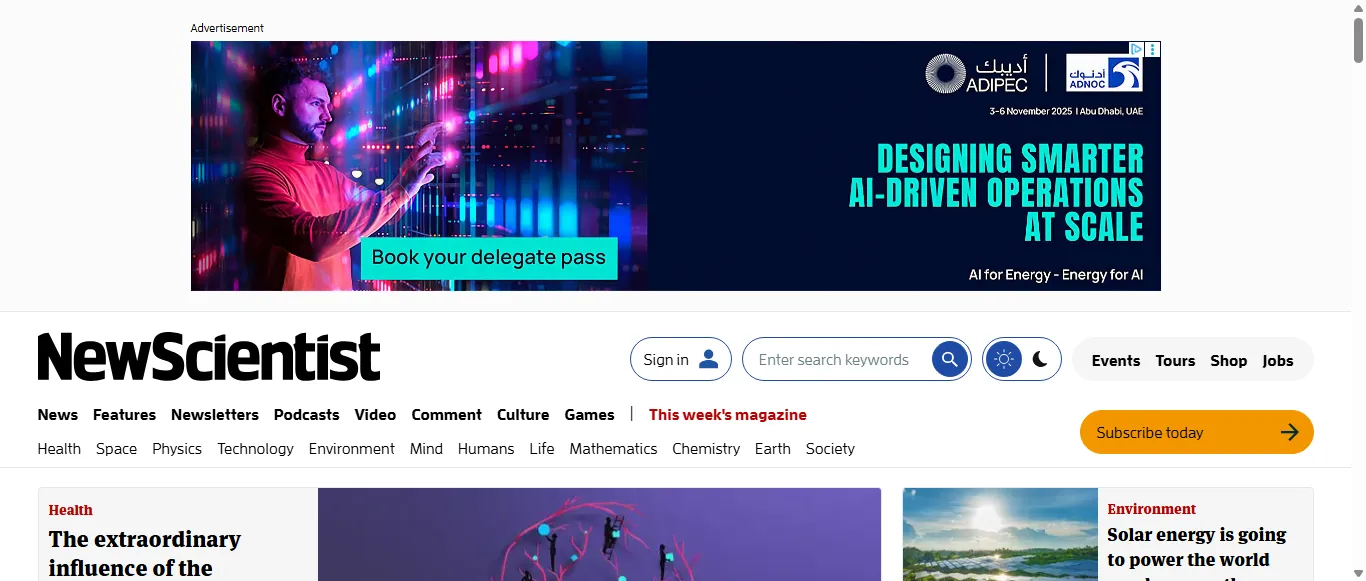The height and width of the screenshot is (581, 1366).
Task: Click the New Scientist logo
Action: tap(209, 357)
